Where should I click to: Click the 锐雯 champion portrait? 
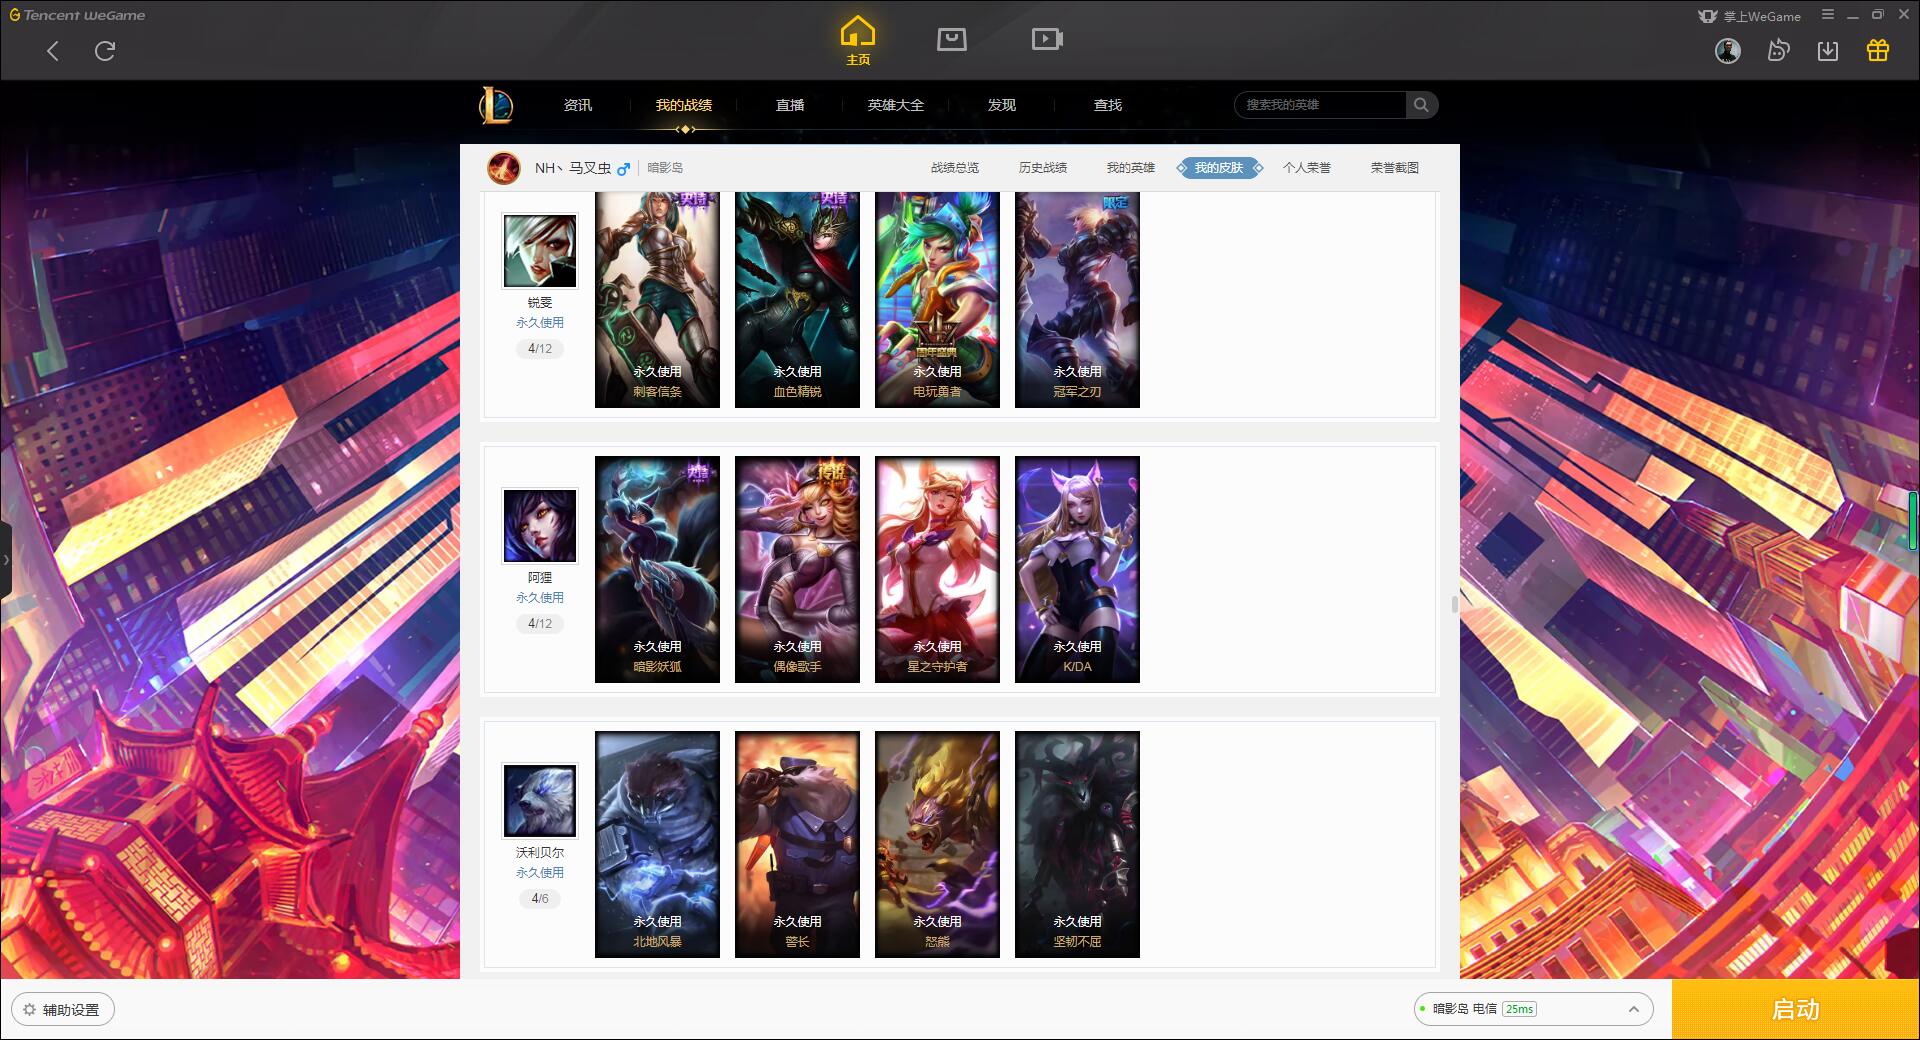(540, 251)
